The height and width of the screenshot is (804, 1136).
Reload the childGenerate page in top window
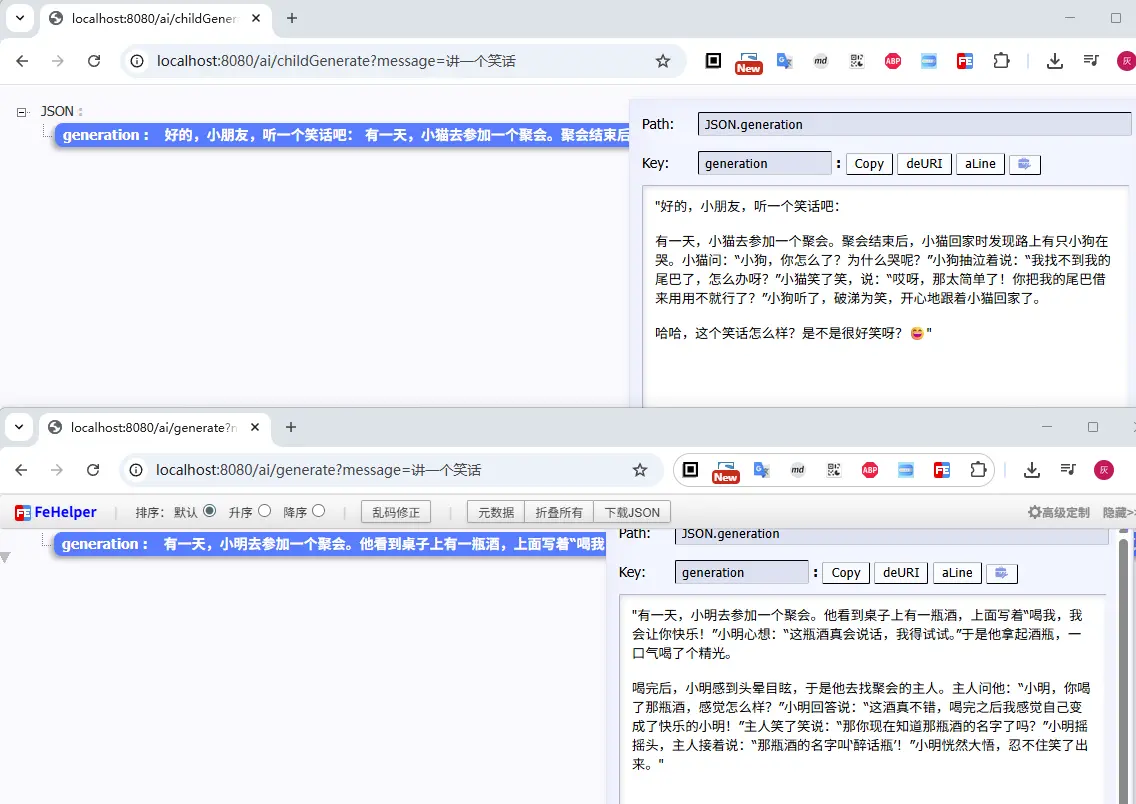pyautogui.click(x=94, y=61)
